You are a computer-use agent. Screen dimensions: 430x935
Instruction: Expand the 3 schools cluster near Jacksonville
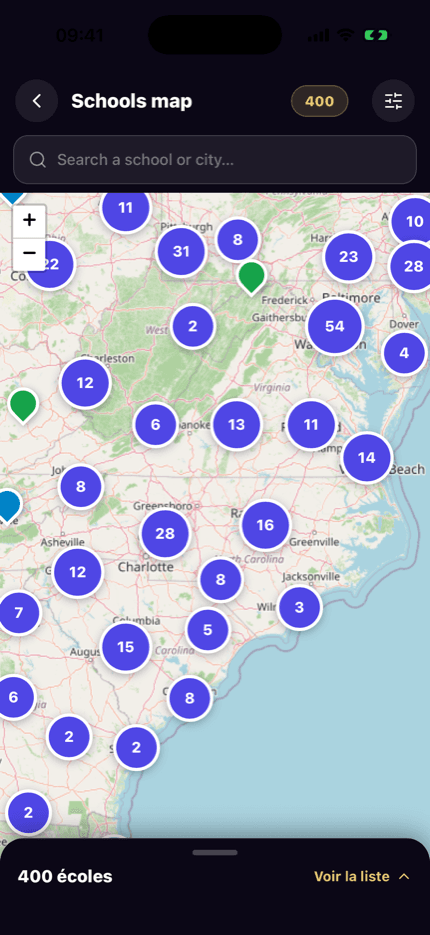pos(299,608)
